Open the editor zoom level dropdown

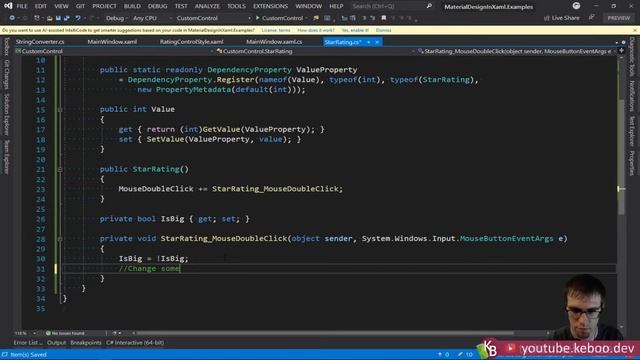25,333
